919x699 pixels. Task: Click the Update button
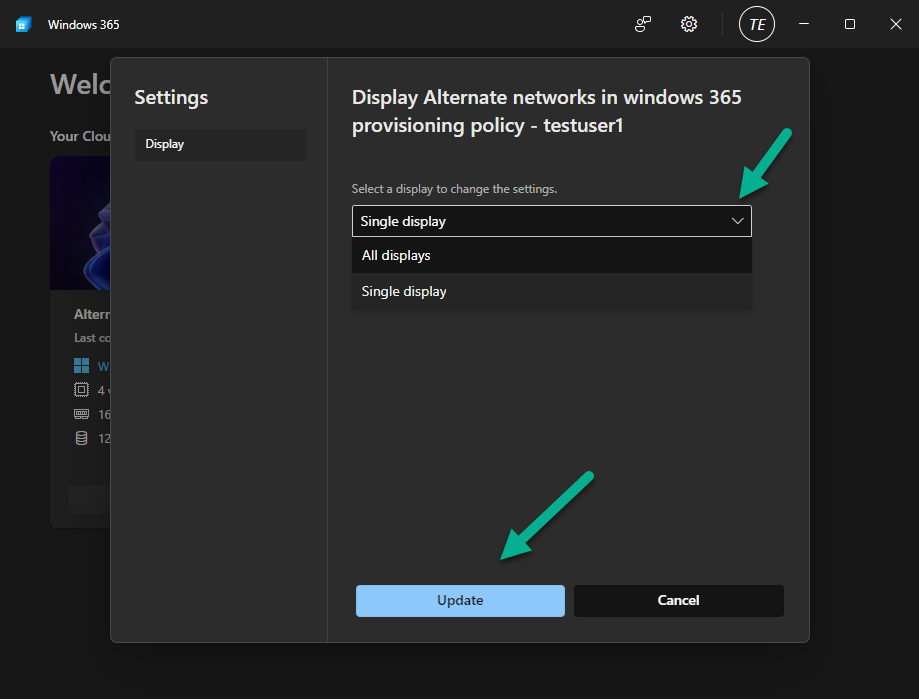tap(460, 601)
